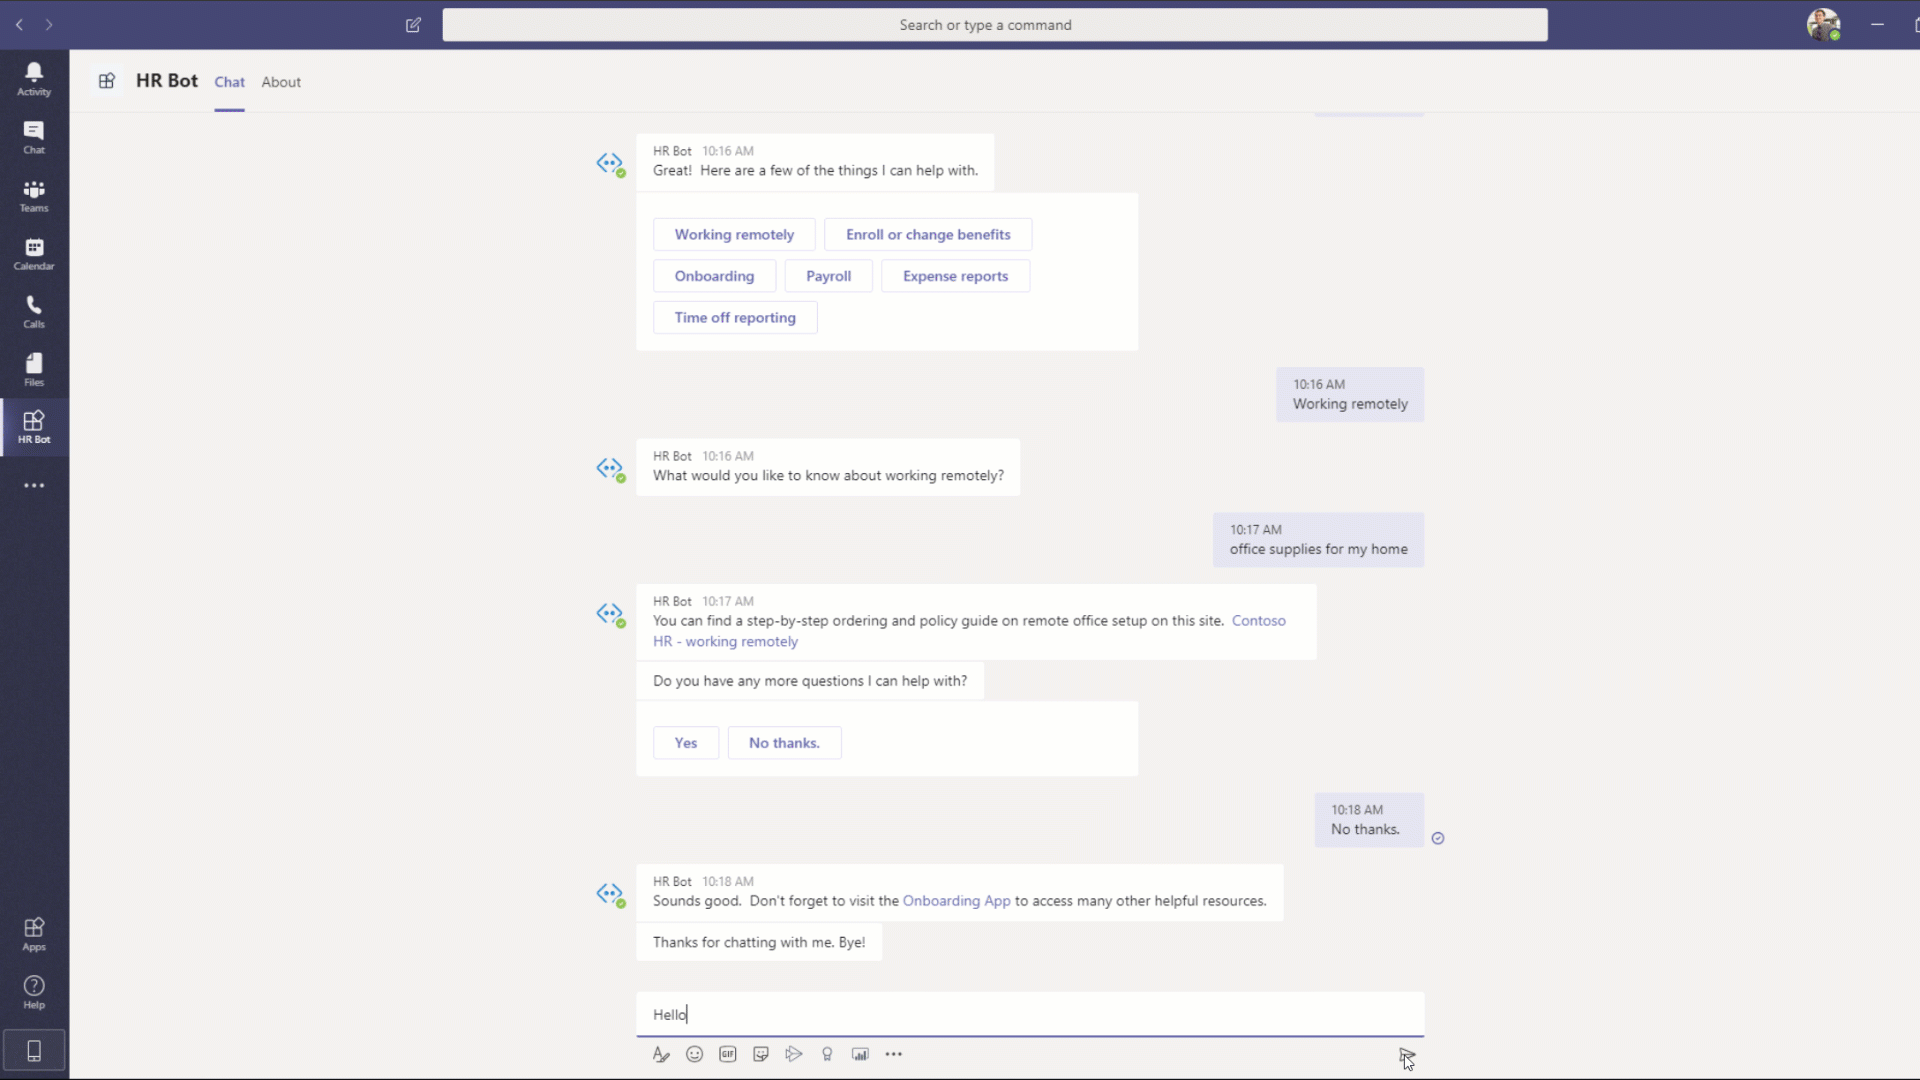Type in the message input field
Image resolution: width=1920 pixels, height=1080 pixels.
[x=1029, y=1014]
